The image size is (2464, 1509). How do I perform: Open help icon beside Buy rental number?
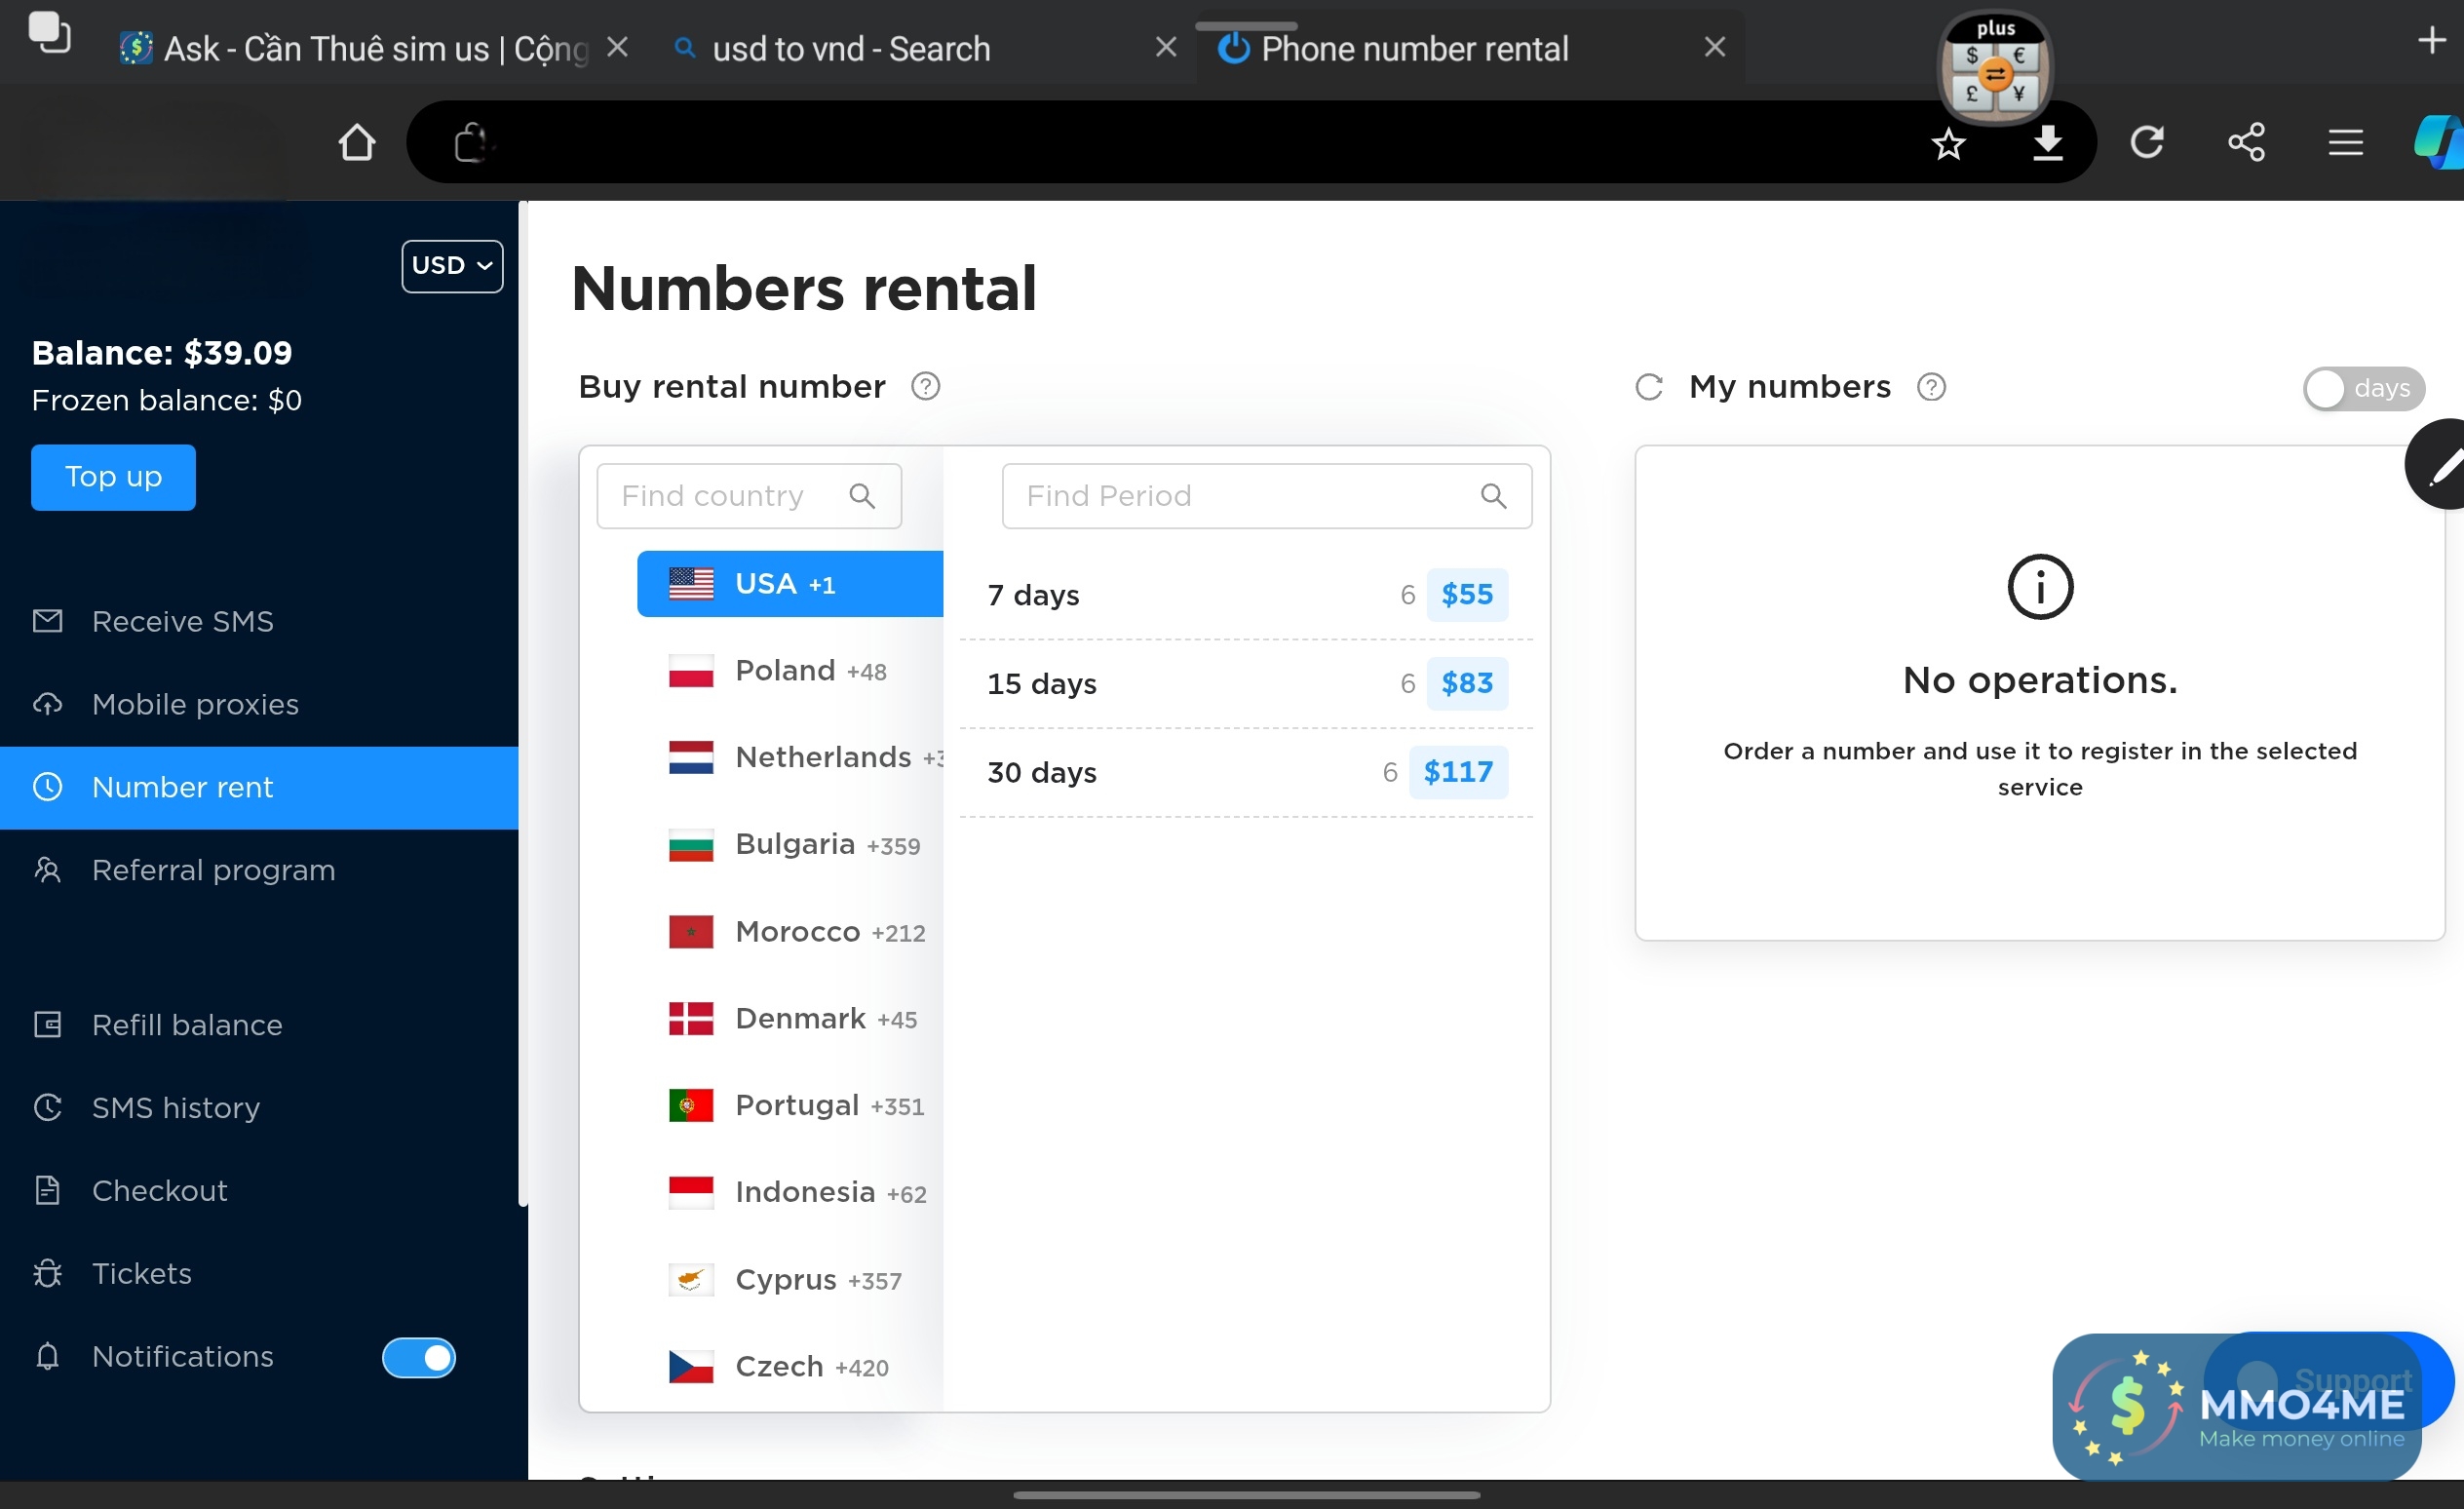point(925,386)
